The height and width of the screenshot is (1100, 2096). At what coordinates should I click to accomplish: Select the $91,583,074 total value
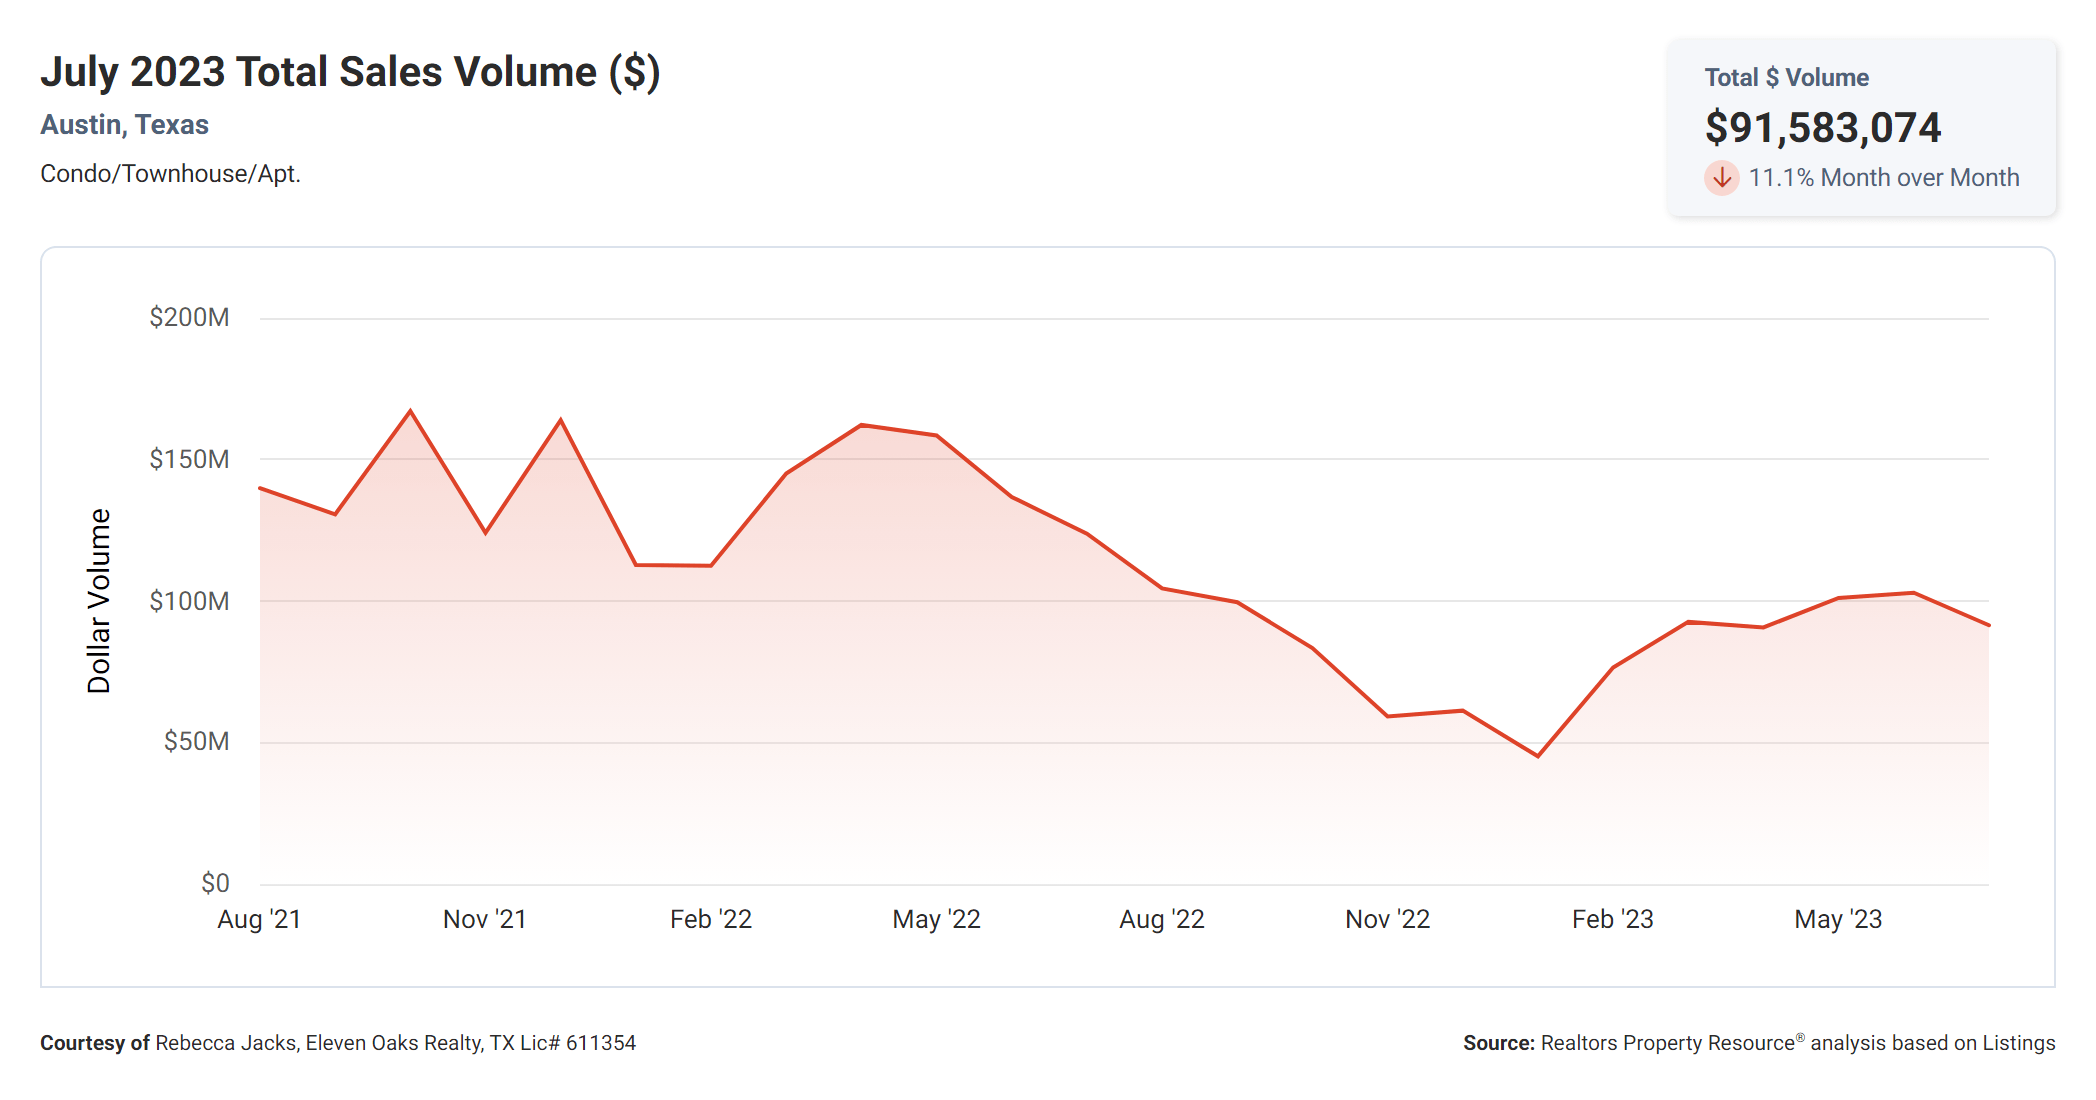1822,128
